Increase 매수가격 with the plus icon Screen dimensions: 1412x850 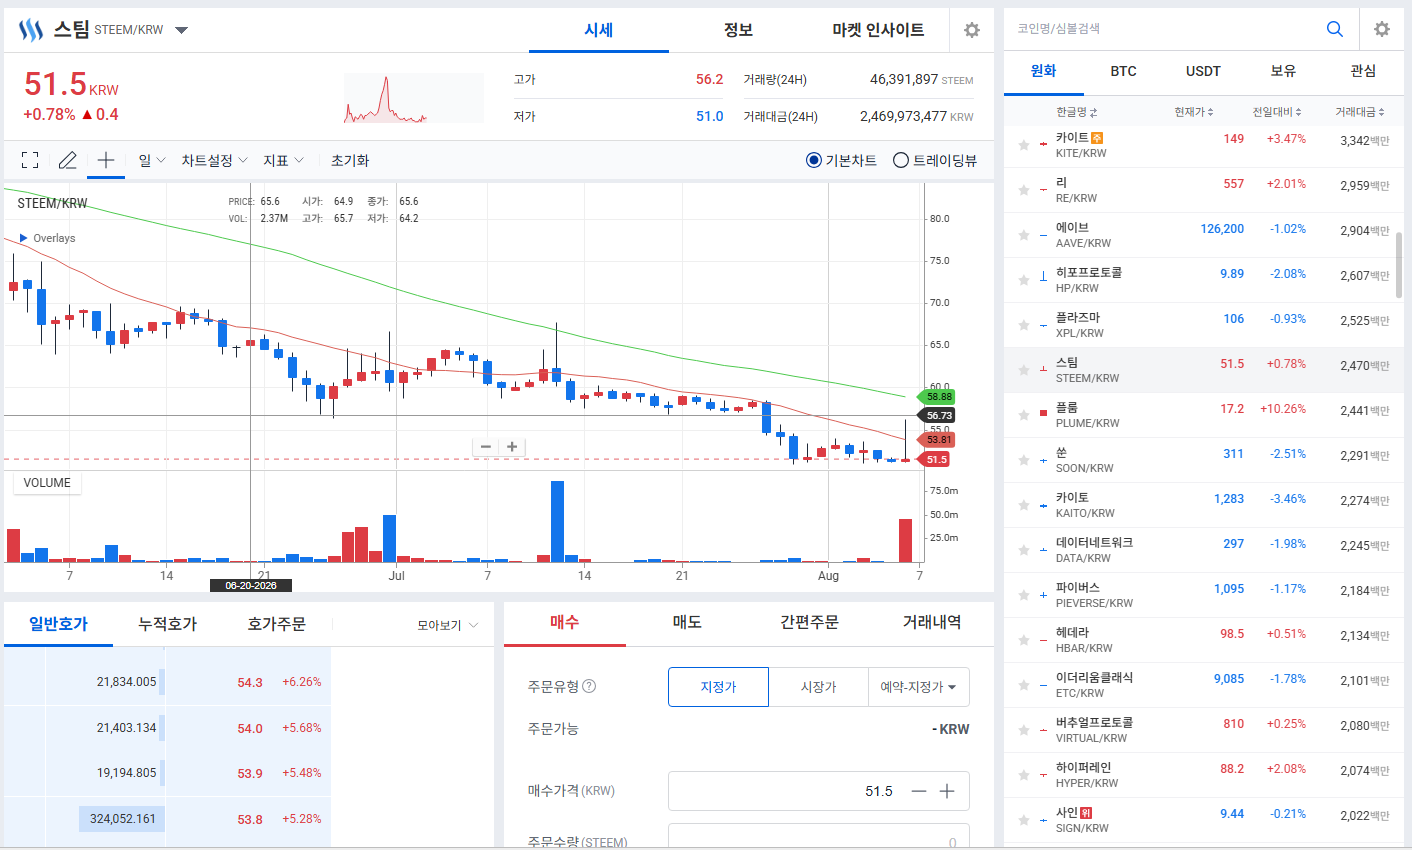(x=947, y=791)
